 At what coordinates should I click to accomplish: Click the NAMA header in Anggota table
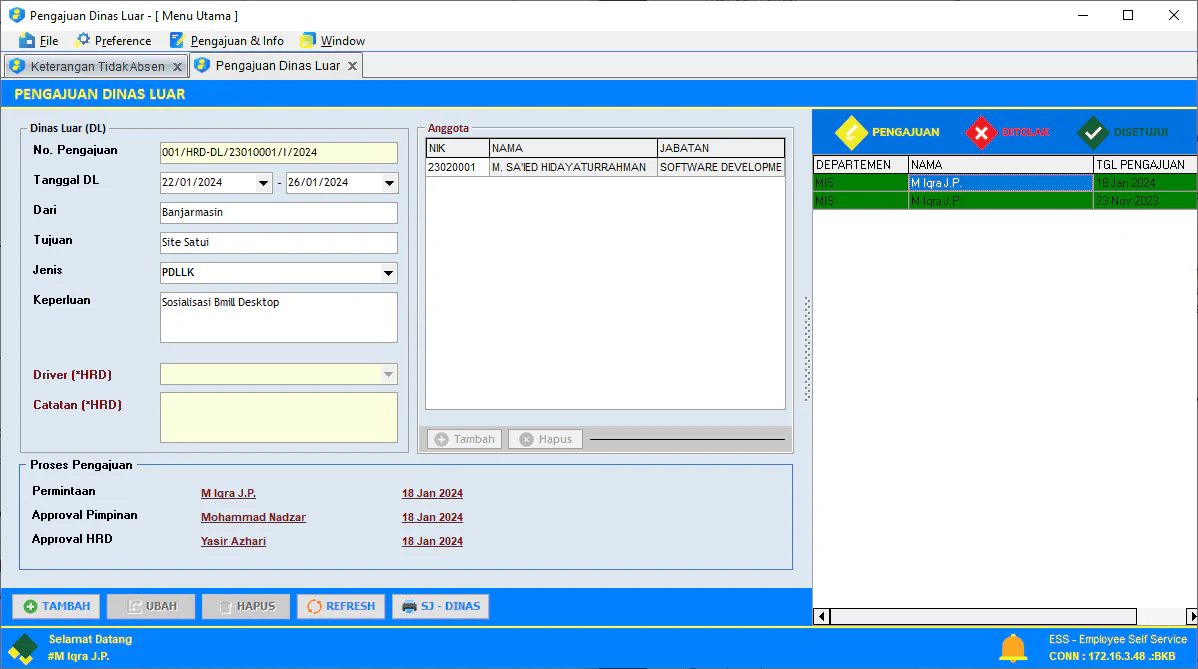[573, 148]
